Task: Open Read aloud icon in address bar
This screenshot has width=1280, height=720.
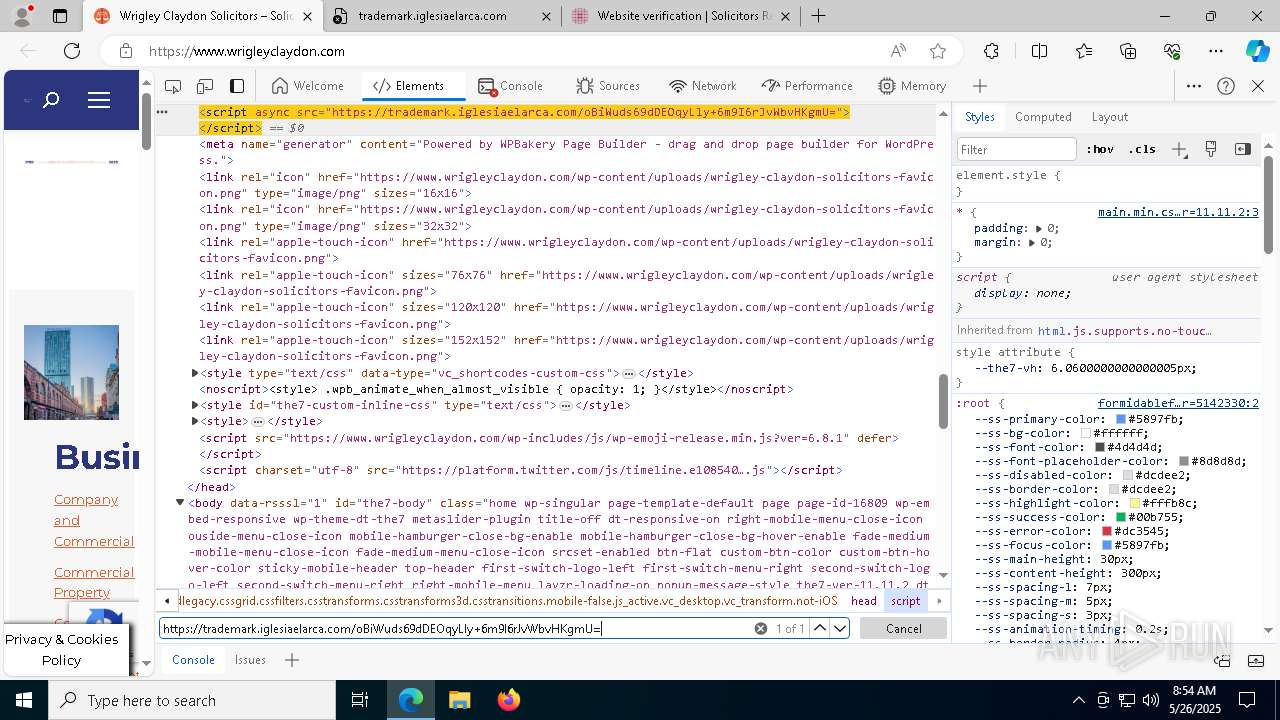Action: coord(898,51)
